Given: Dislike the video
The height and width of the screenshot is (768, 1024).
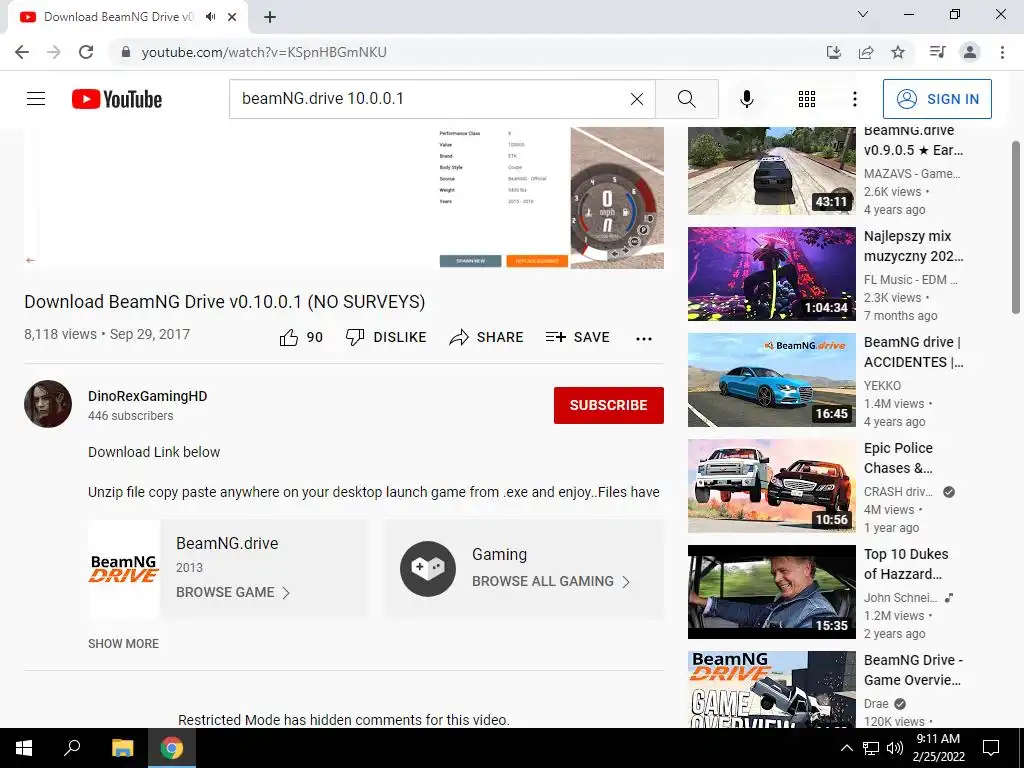Looking at the screenshot, I should [386, 338].
